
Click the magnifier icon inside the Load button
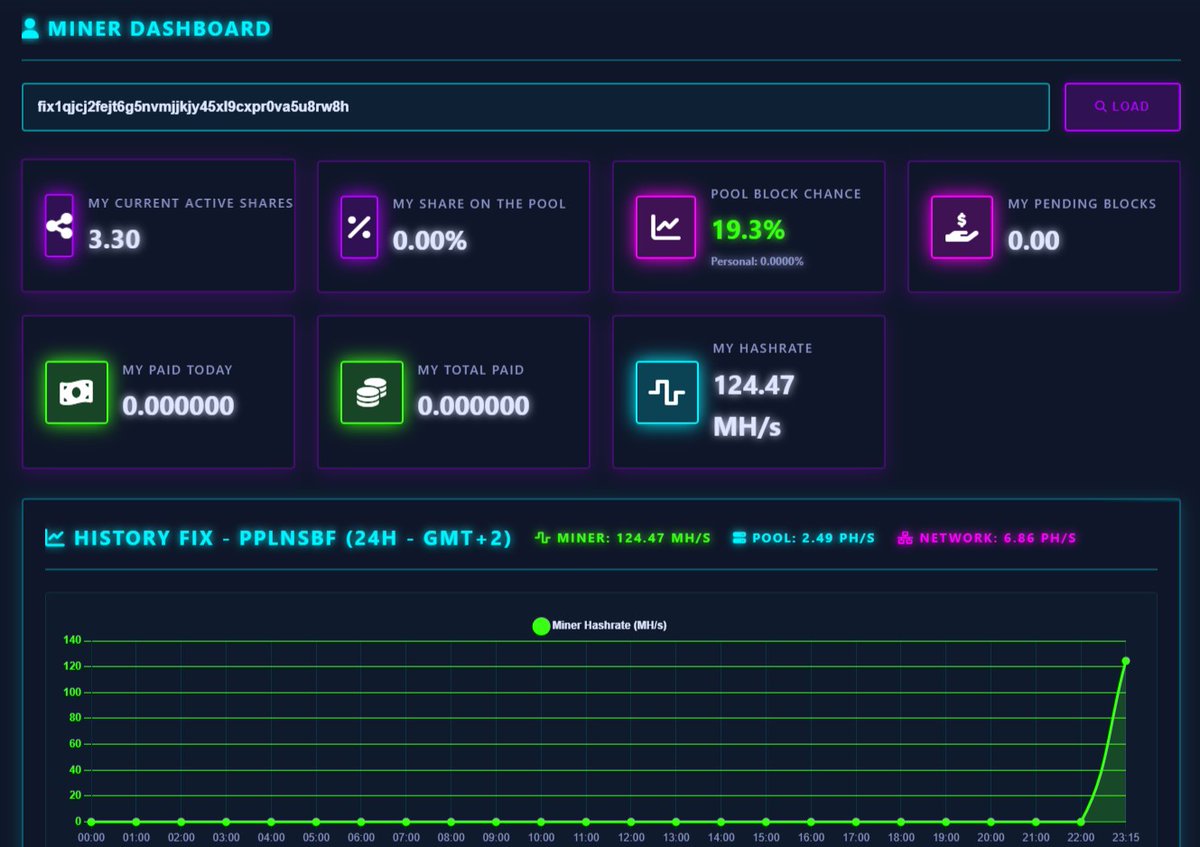(x=1099, y=106)
